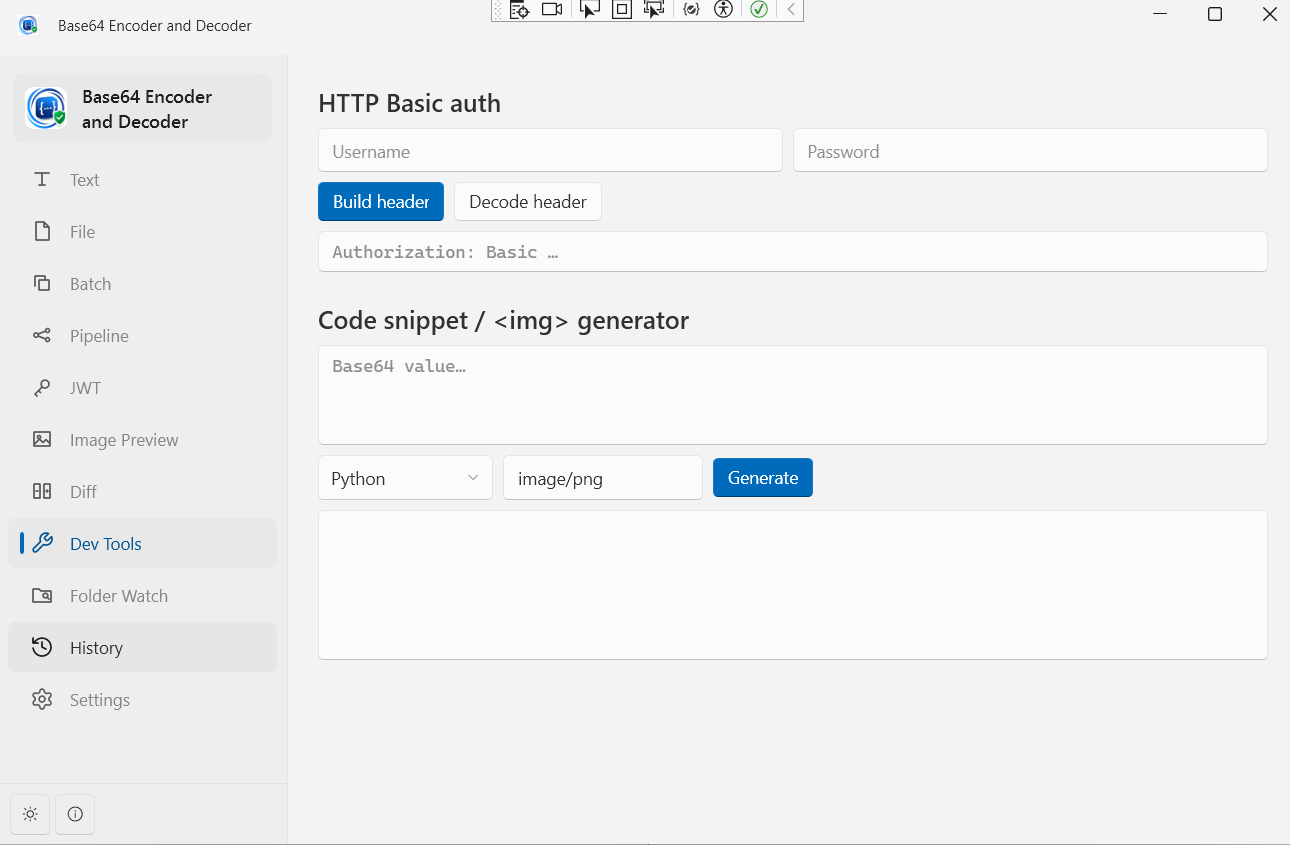Minimize the application window
The height and width of the screenshot is (845, 1290).
1160,14
